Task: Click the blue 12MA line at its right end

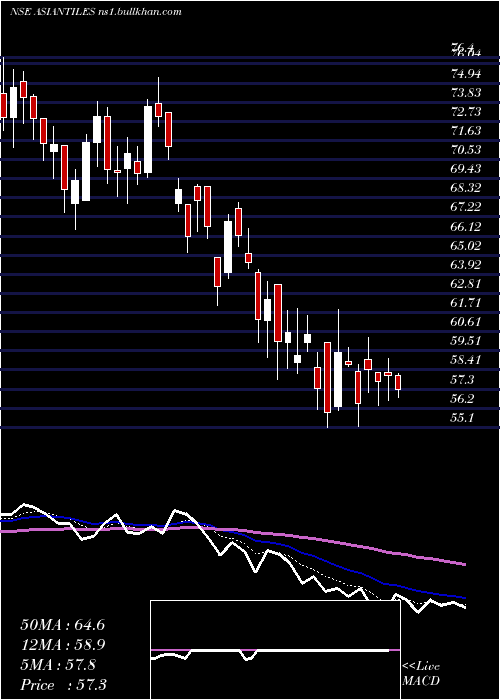Action: [x=464, y=597]
